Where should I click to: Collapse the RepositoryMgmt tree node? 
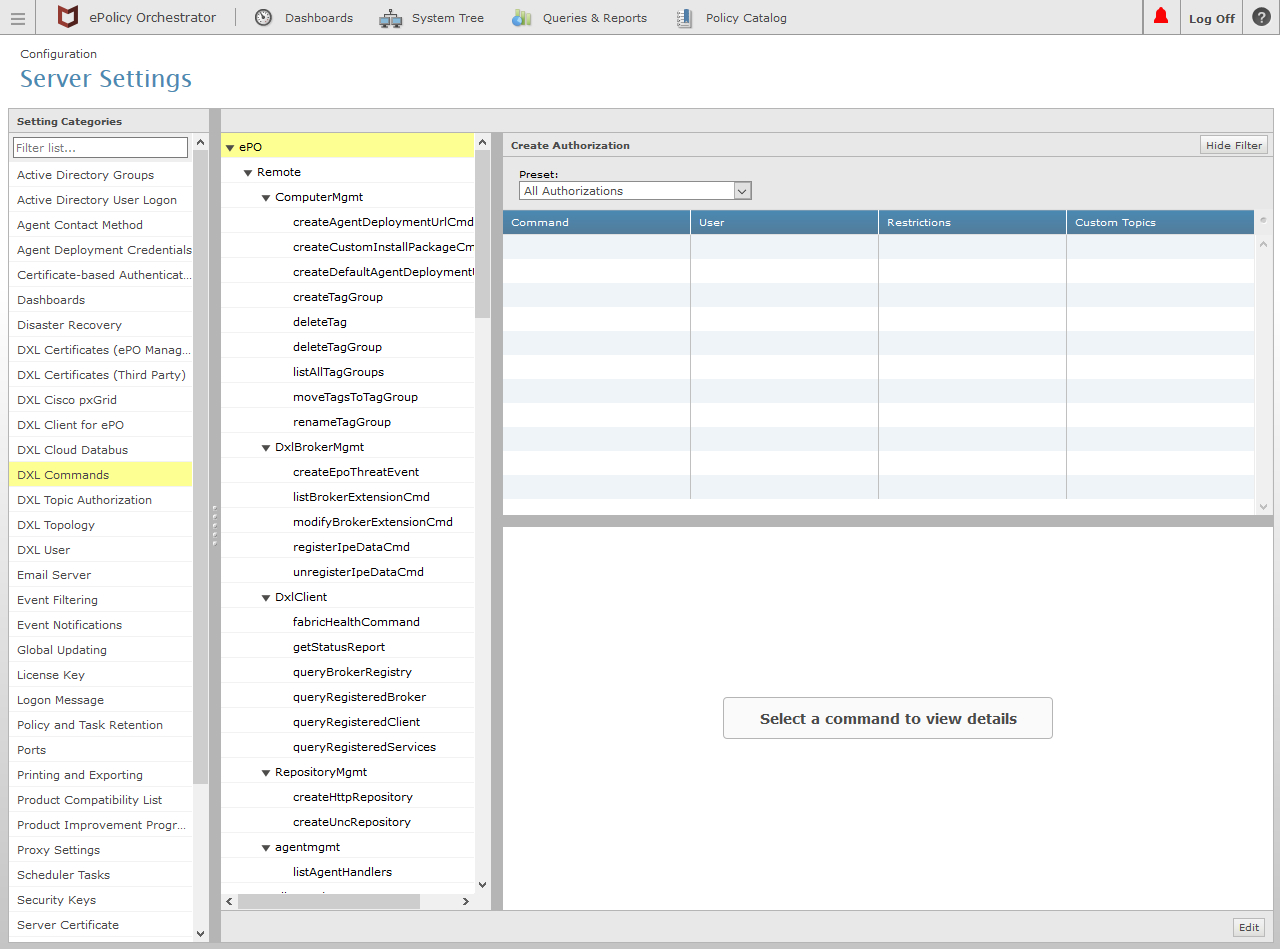tap(266, 773)
